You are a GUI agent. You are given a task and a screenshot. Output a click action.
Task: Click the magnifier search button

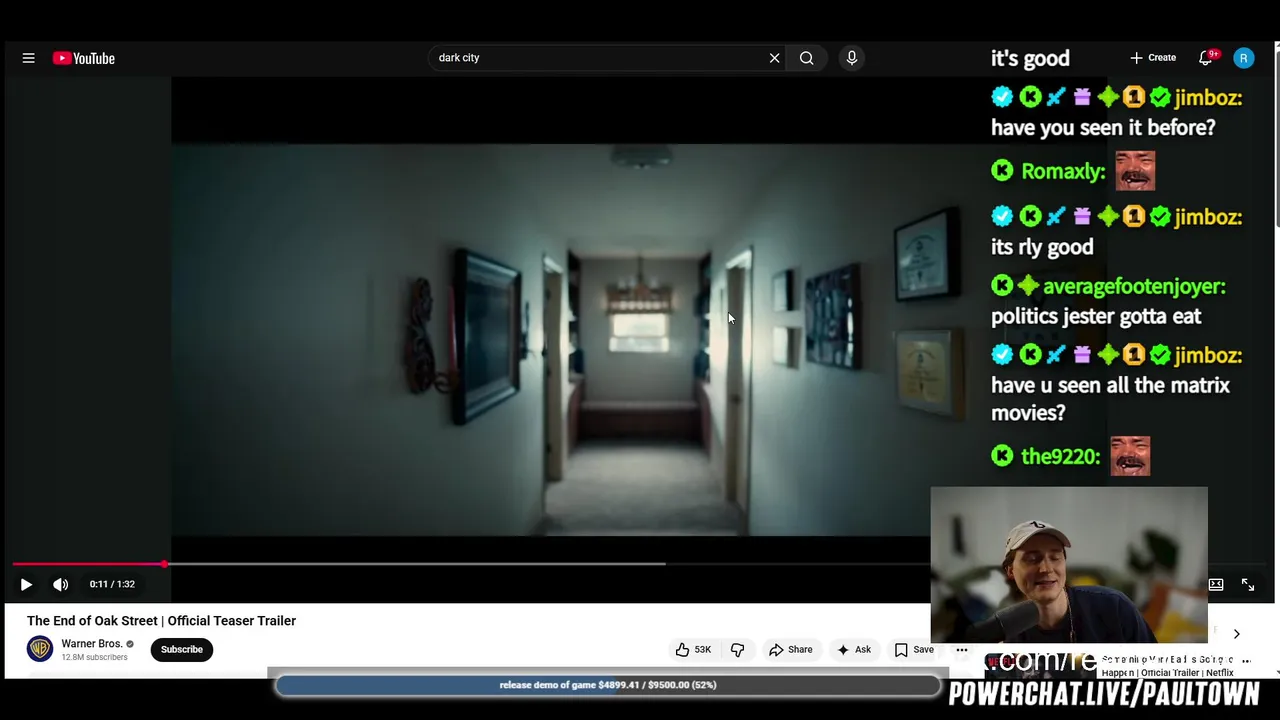pos(806,58)
